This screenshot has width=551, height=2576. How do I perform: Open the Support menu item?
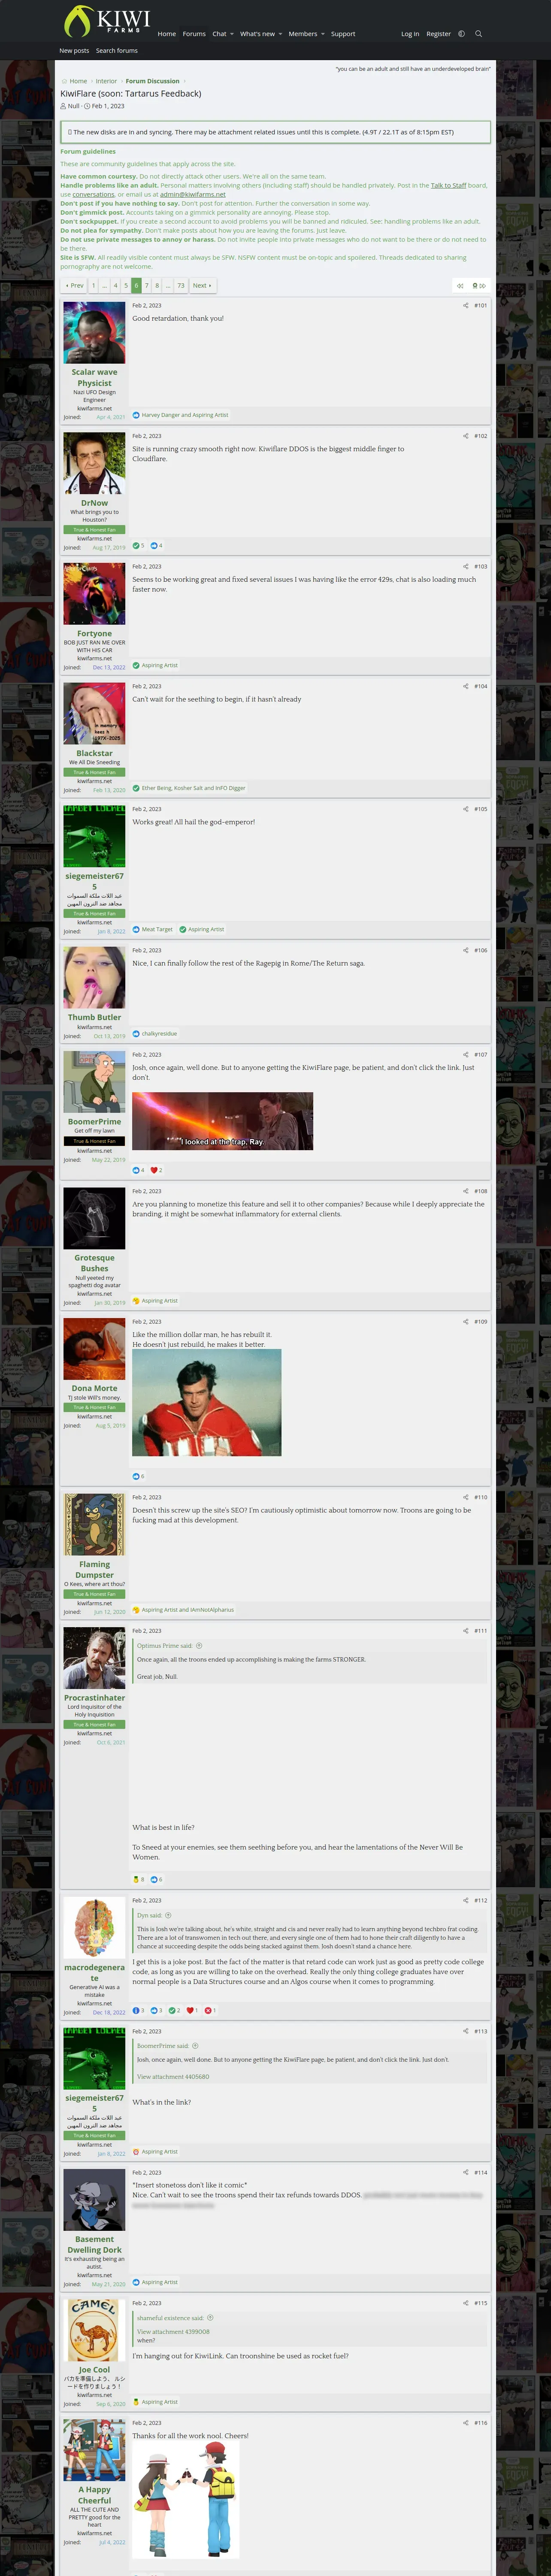click(x=343, y=34)
